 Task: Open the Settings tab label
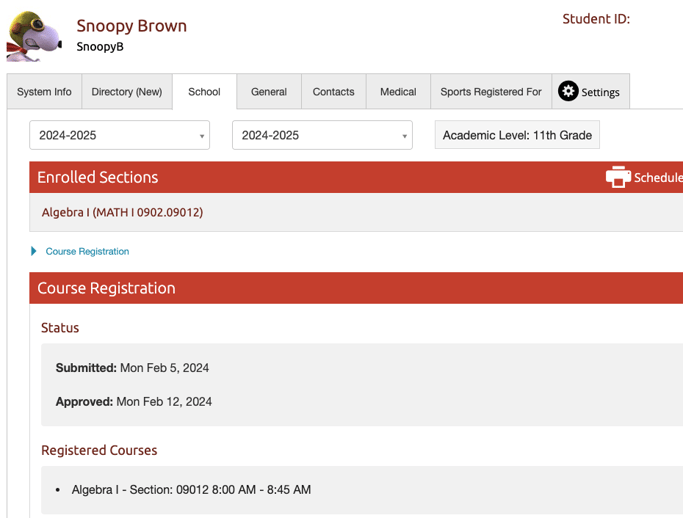point(600,92)
